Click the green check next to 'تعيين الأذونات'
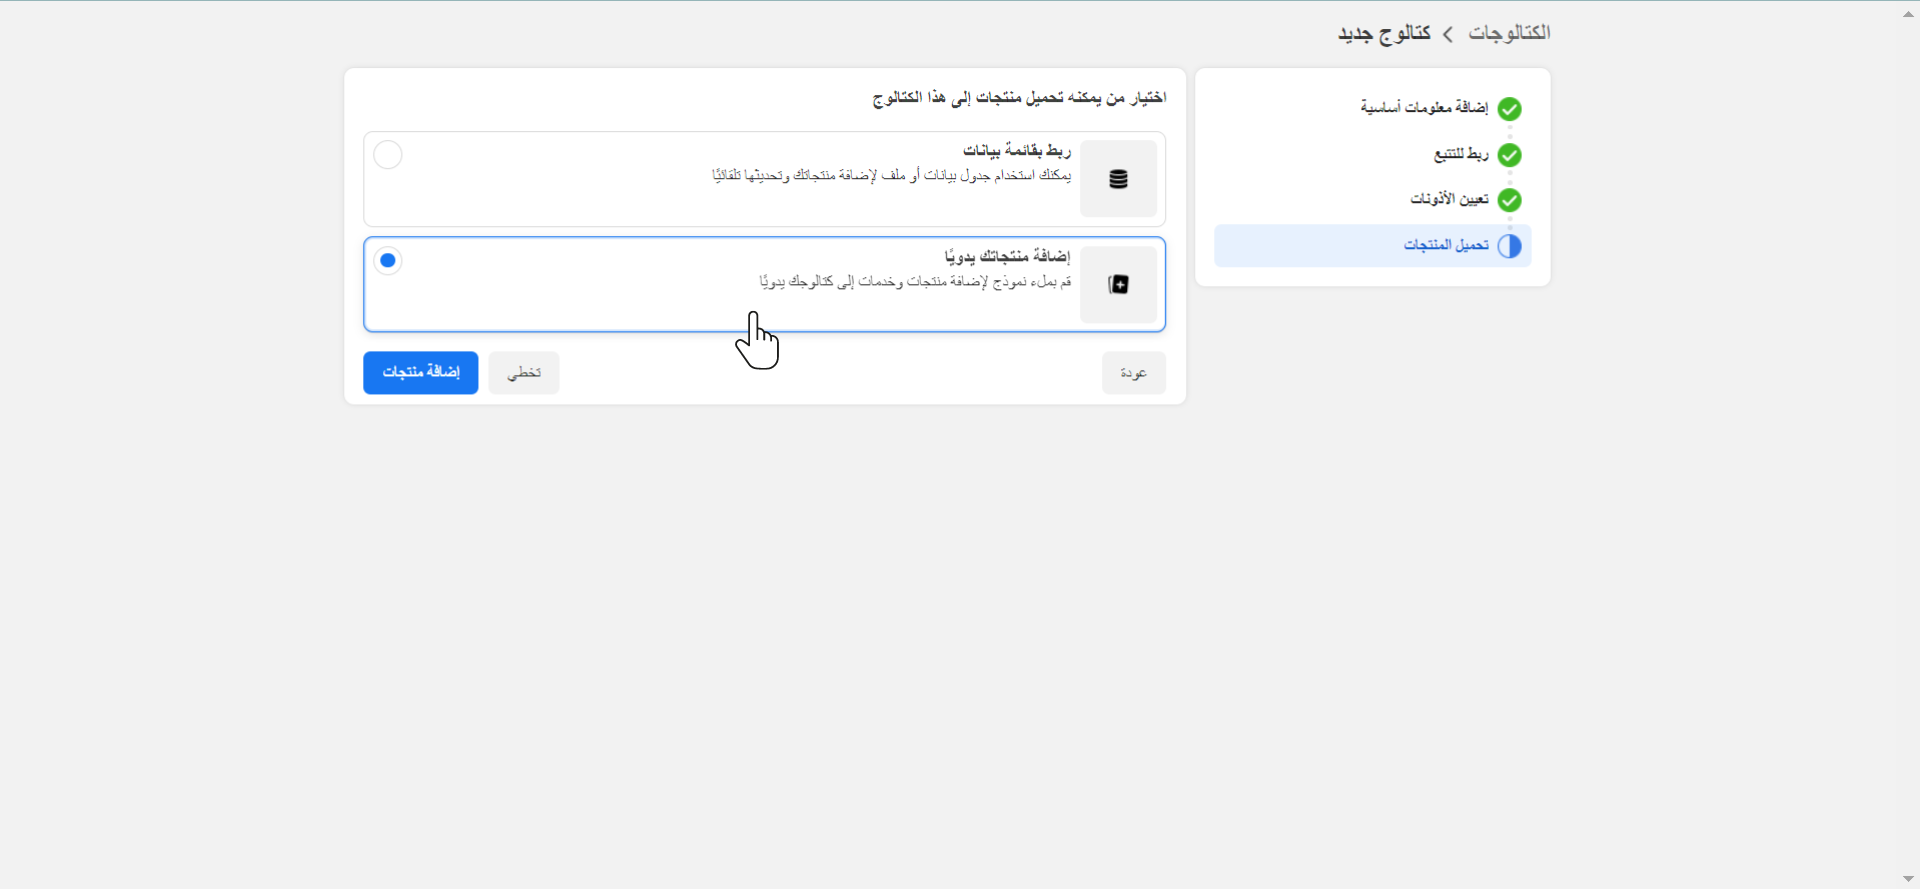Viewport: 1920px width, 889px height. point(1509,200)
